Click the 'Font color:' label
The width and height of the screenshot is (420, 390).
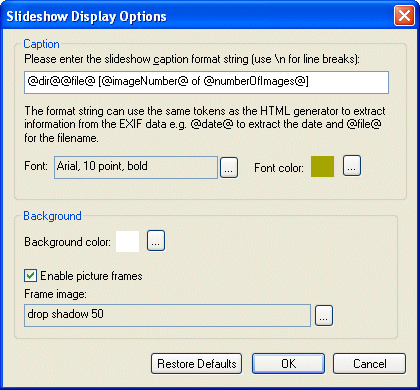[x=279, y=168]
